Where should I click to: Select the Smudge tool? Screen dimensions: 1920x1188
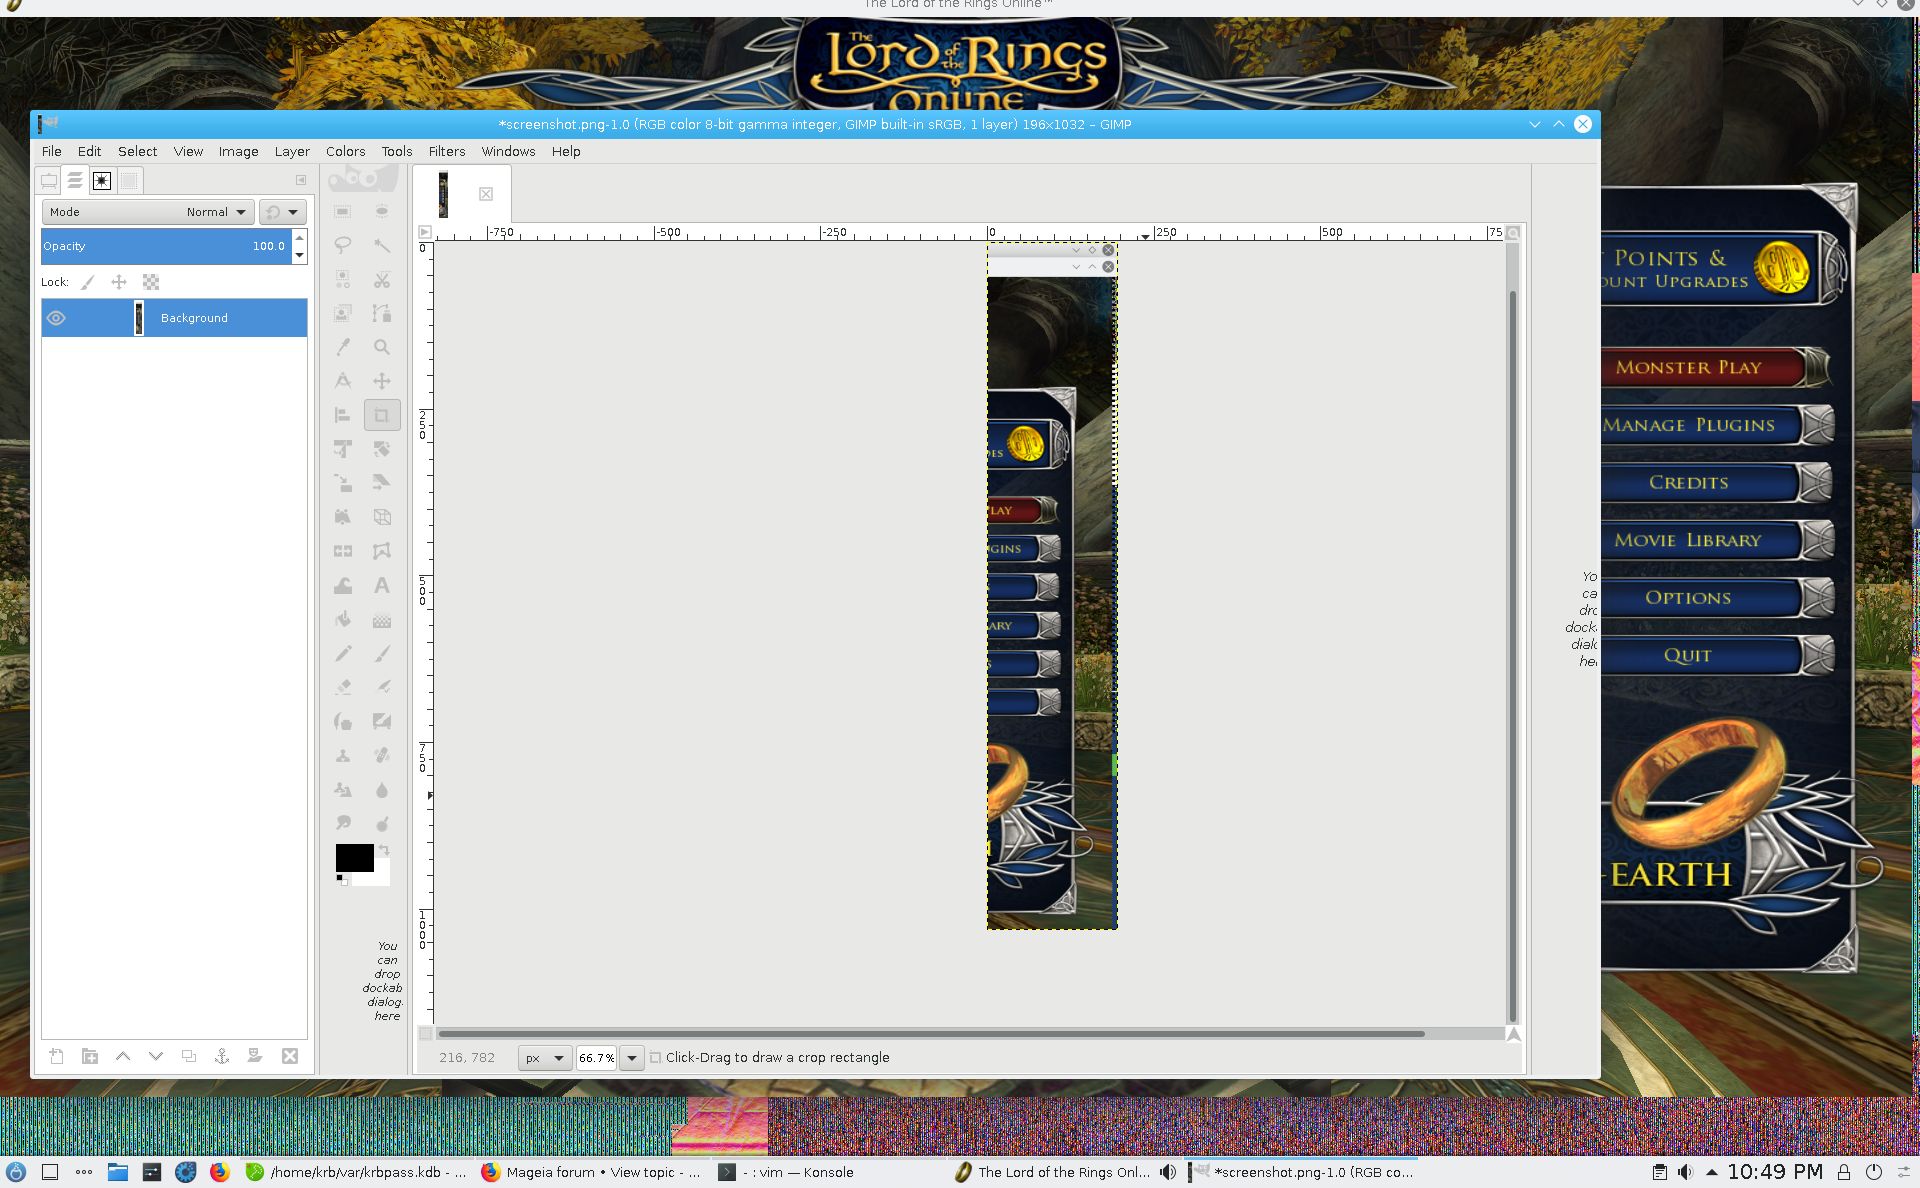pos(342,823)
